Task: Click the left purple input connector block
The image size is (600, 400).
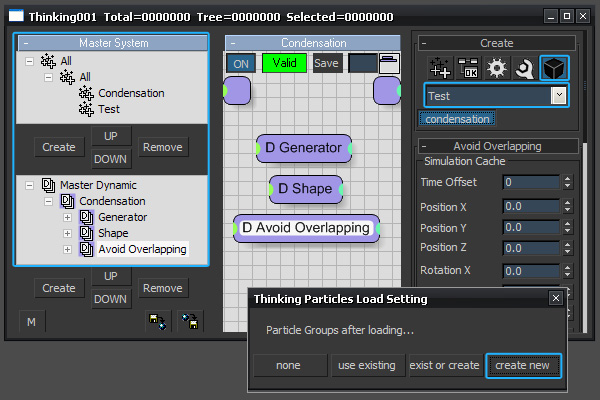Action: [237, 90]
